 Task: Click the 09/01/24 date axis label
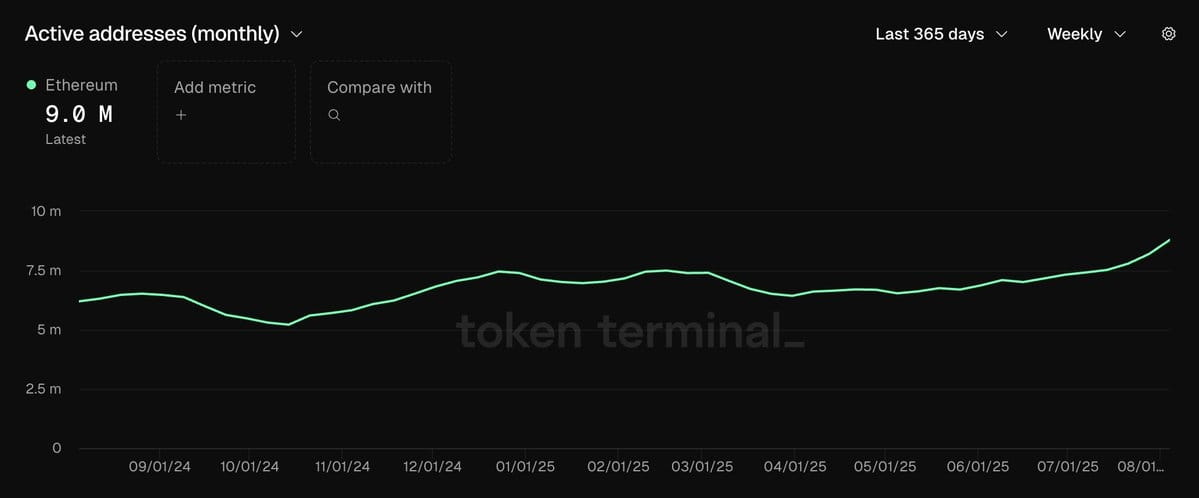[159, 467]
